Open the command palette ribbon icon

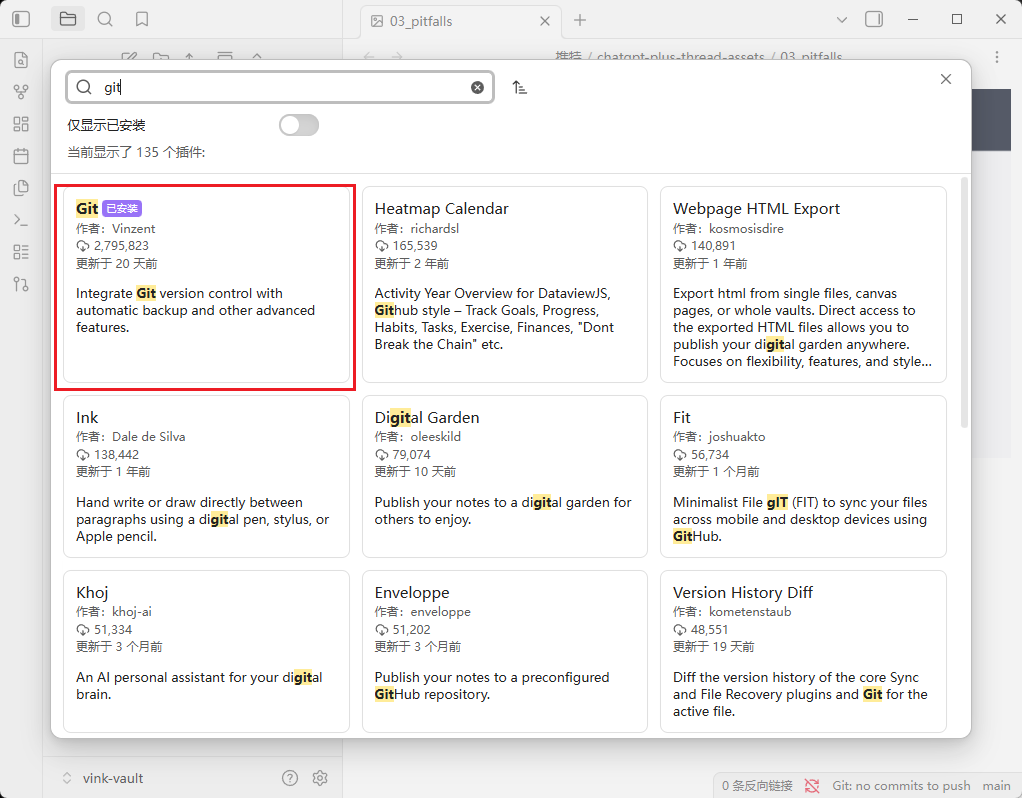(x=21, y=220)
